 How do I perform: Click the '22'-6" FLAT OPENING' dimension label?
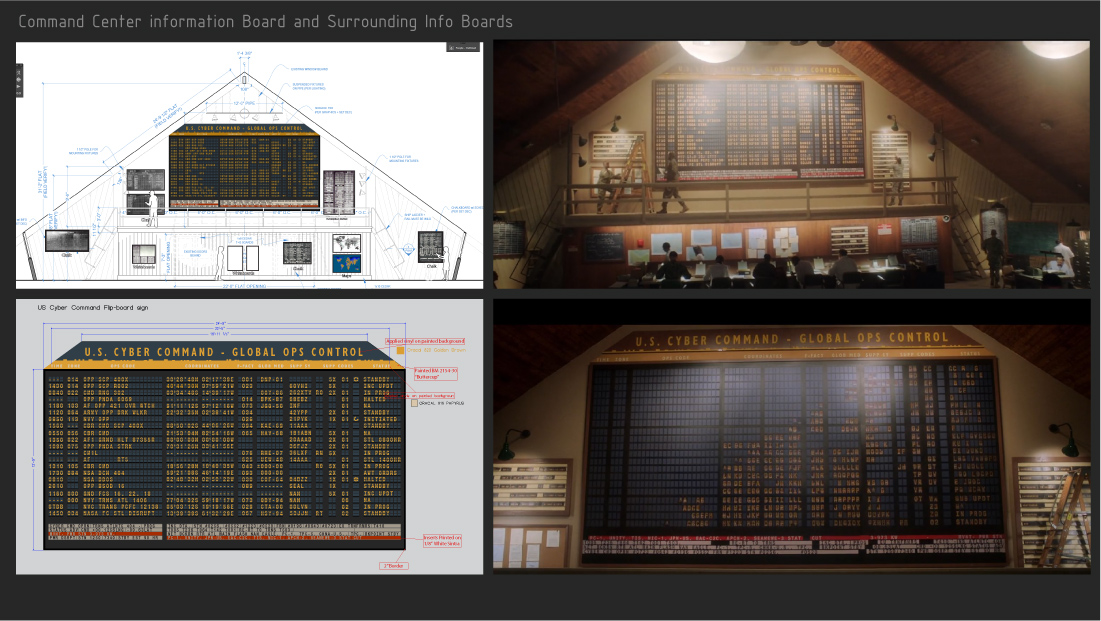tap(244, 286)
